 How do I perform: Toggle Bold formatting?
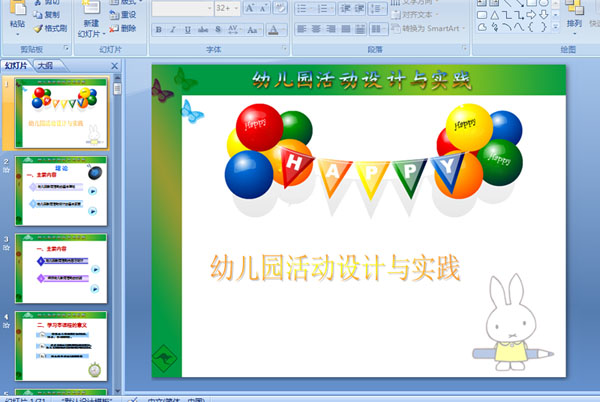tap(158, 30)
